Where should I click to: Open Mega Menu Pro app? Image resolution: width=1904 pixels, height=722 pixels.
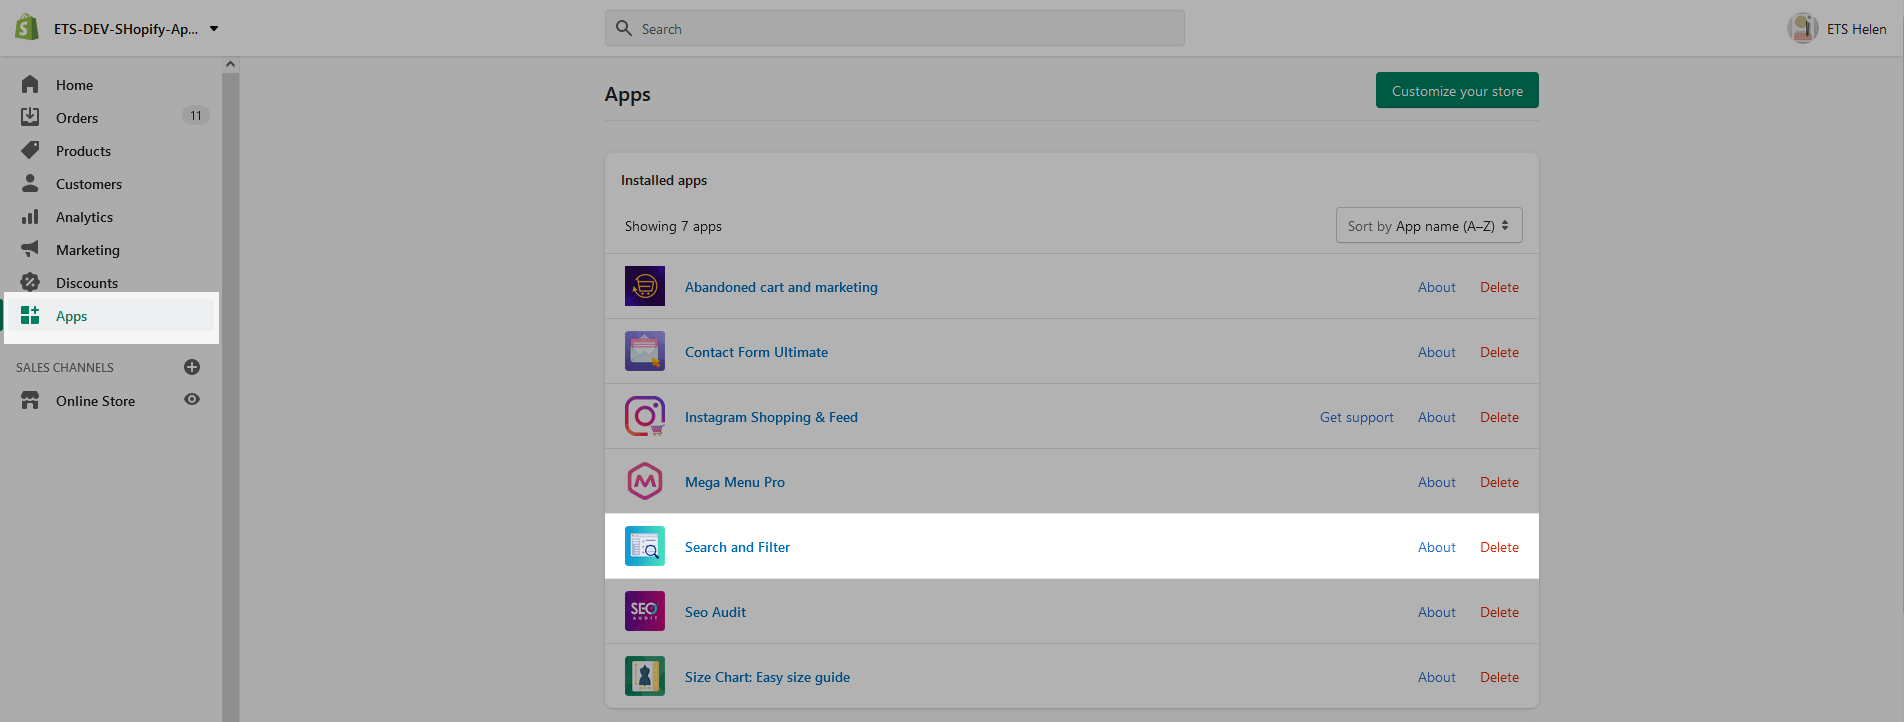[735, 482]
